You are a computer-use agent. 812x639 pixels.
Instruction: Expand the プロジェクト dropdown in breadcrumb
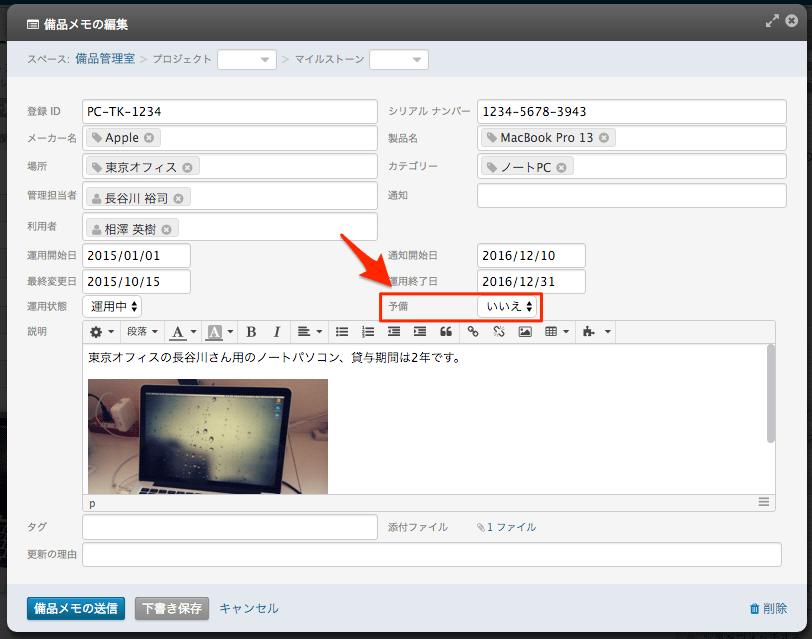click(247, 60)
